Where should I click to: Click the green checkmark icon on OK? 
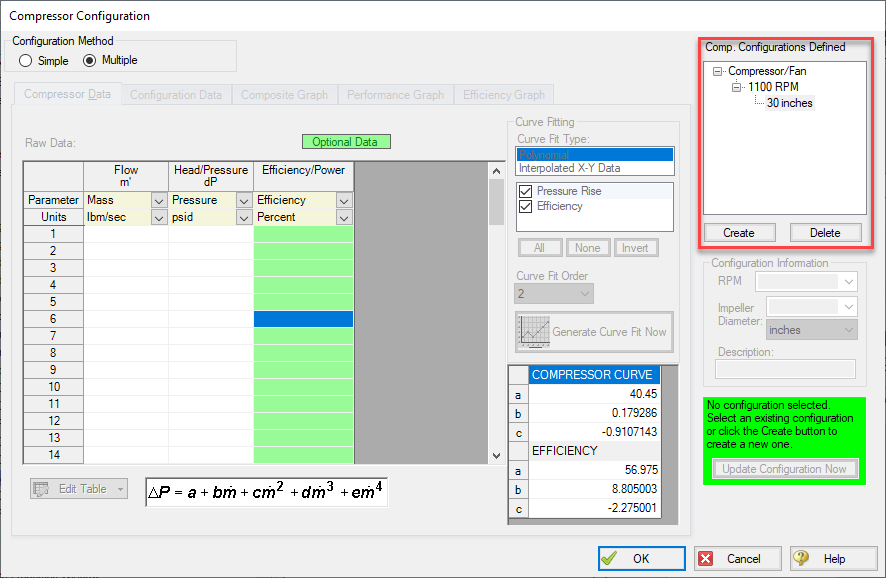[611, 559]
